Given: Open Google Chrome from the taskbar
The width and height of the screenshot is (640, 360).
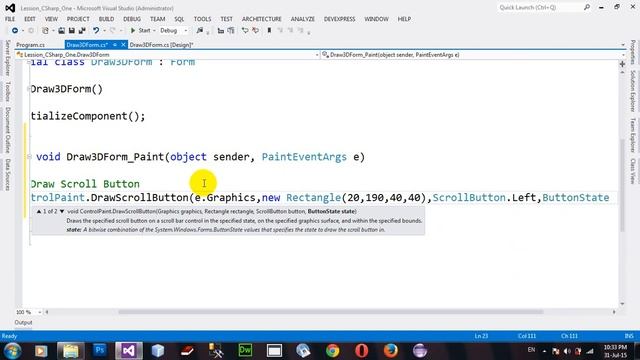Looking at the screenshot, I should [333, 350].
